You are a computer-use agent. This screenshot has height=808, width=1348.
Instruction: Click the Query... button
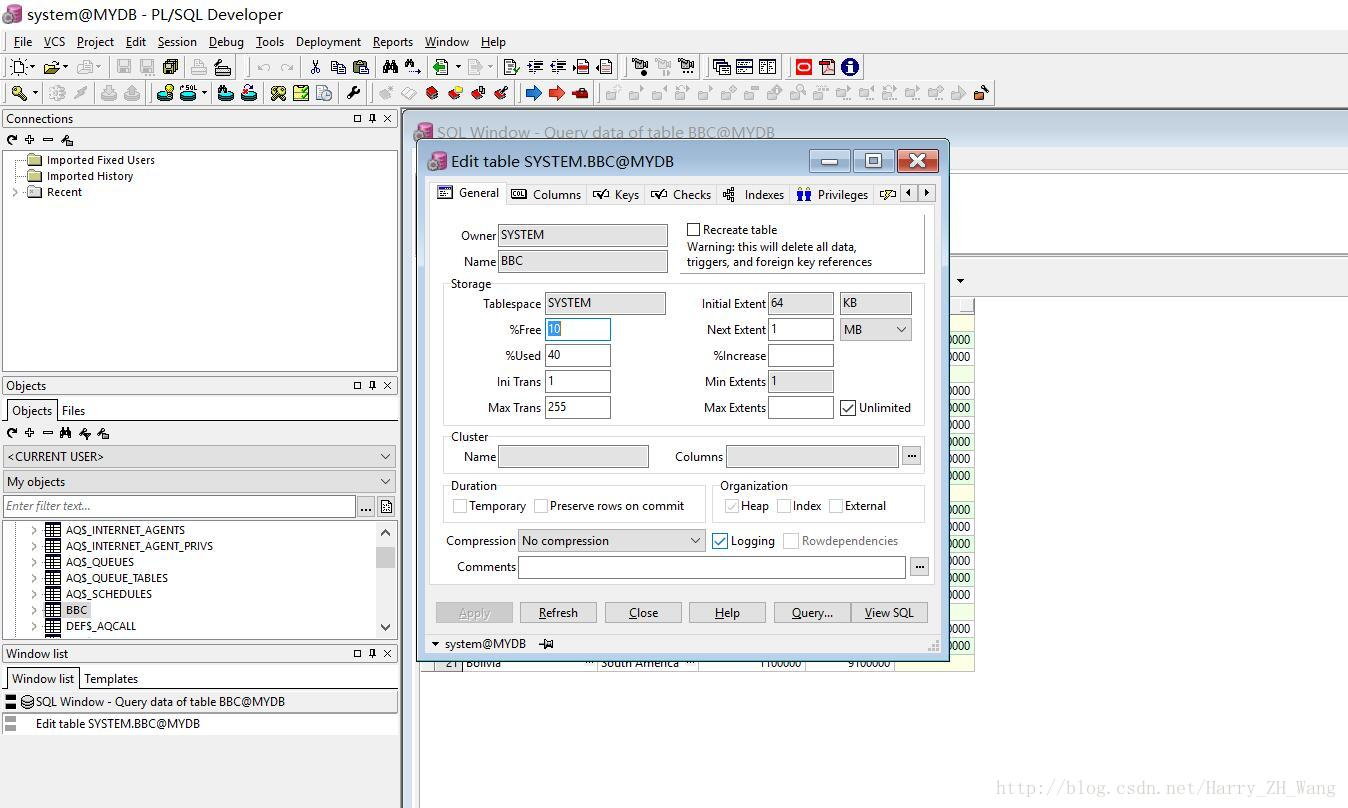pos(812,613)
